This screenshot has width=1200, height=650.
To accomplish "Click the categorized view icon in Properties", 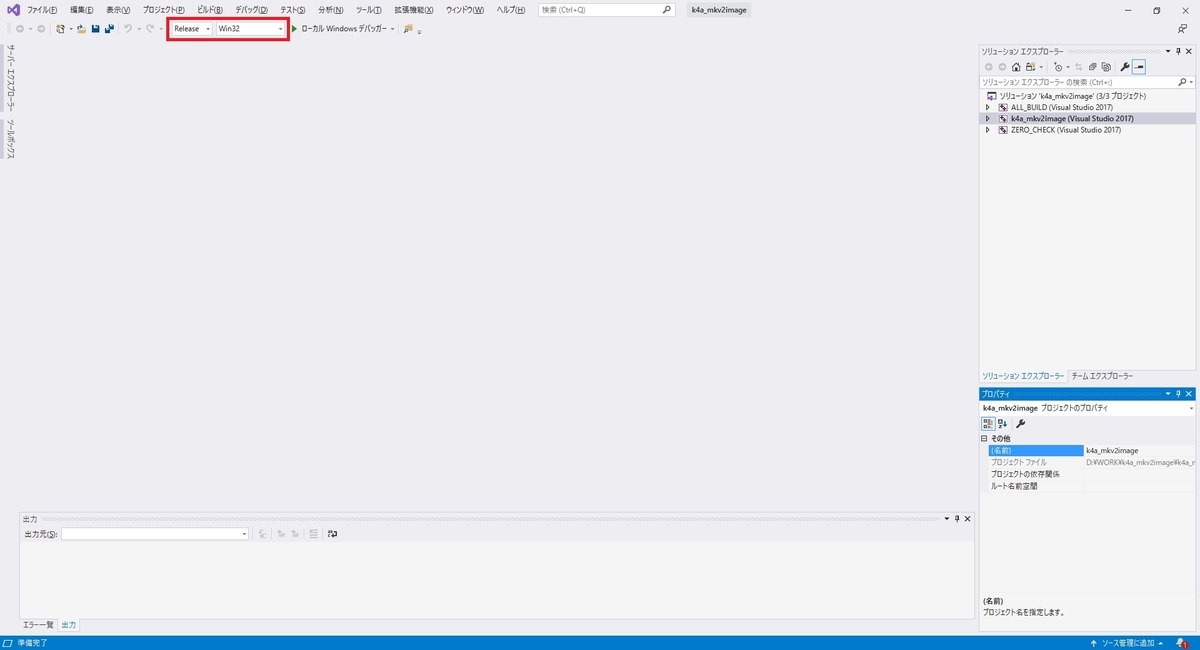I will [987, 424].
